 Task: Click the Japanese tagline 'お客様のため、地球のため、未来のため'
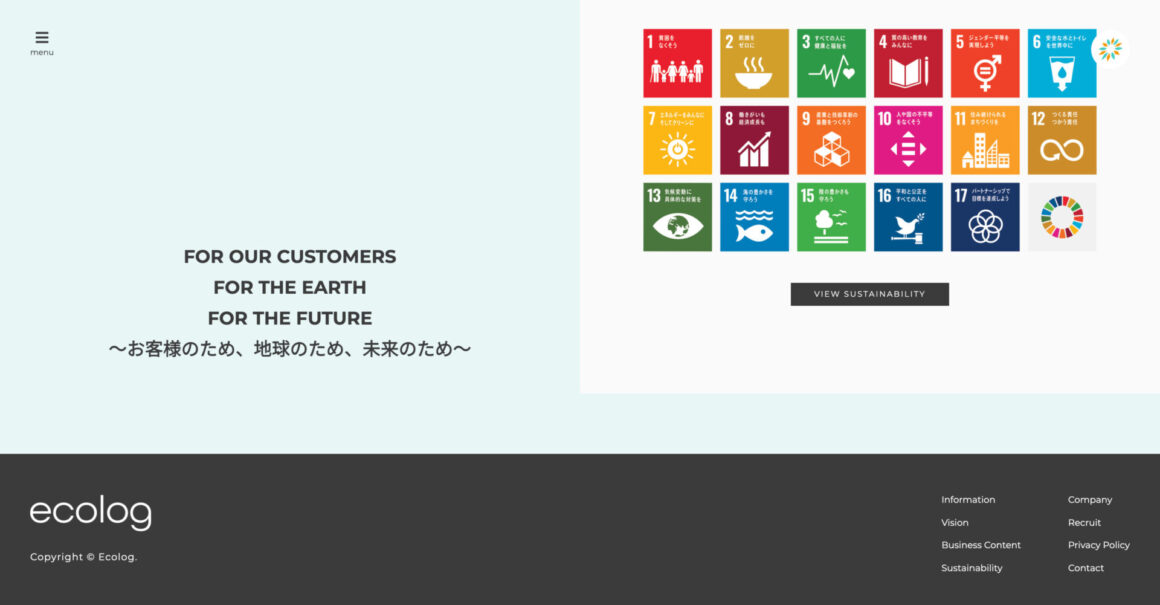pyautogui.click(x=290, y=349)
